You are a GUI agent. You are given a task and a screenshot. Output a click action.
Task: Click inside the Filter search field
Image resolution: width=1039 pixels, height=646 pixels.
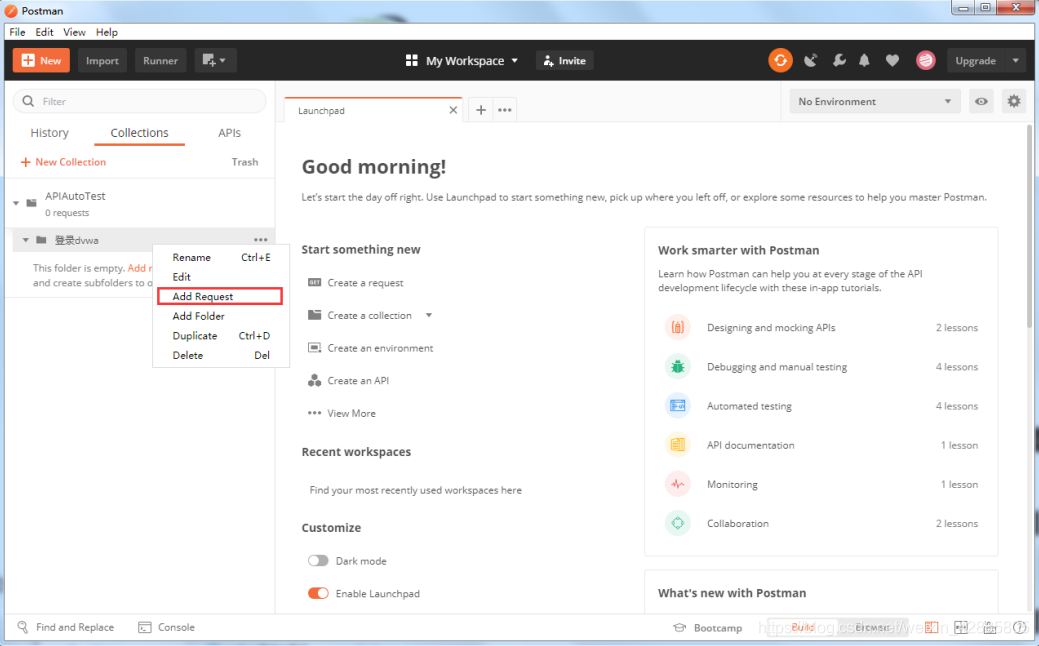(140, 101)
